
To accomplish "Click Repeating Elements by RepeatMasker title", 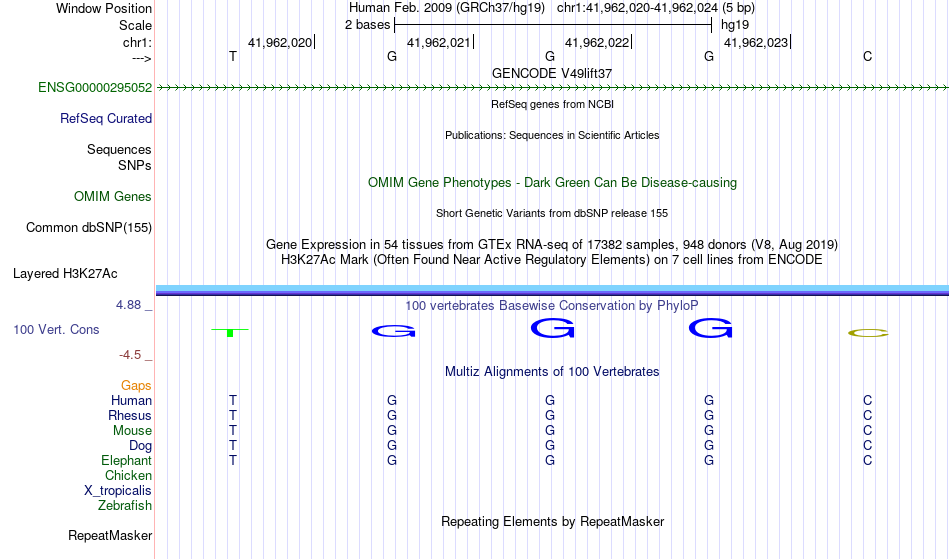I will 553,521.
